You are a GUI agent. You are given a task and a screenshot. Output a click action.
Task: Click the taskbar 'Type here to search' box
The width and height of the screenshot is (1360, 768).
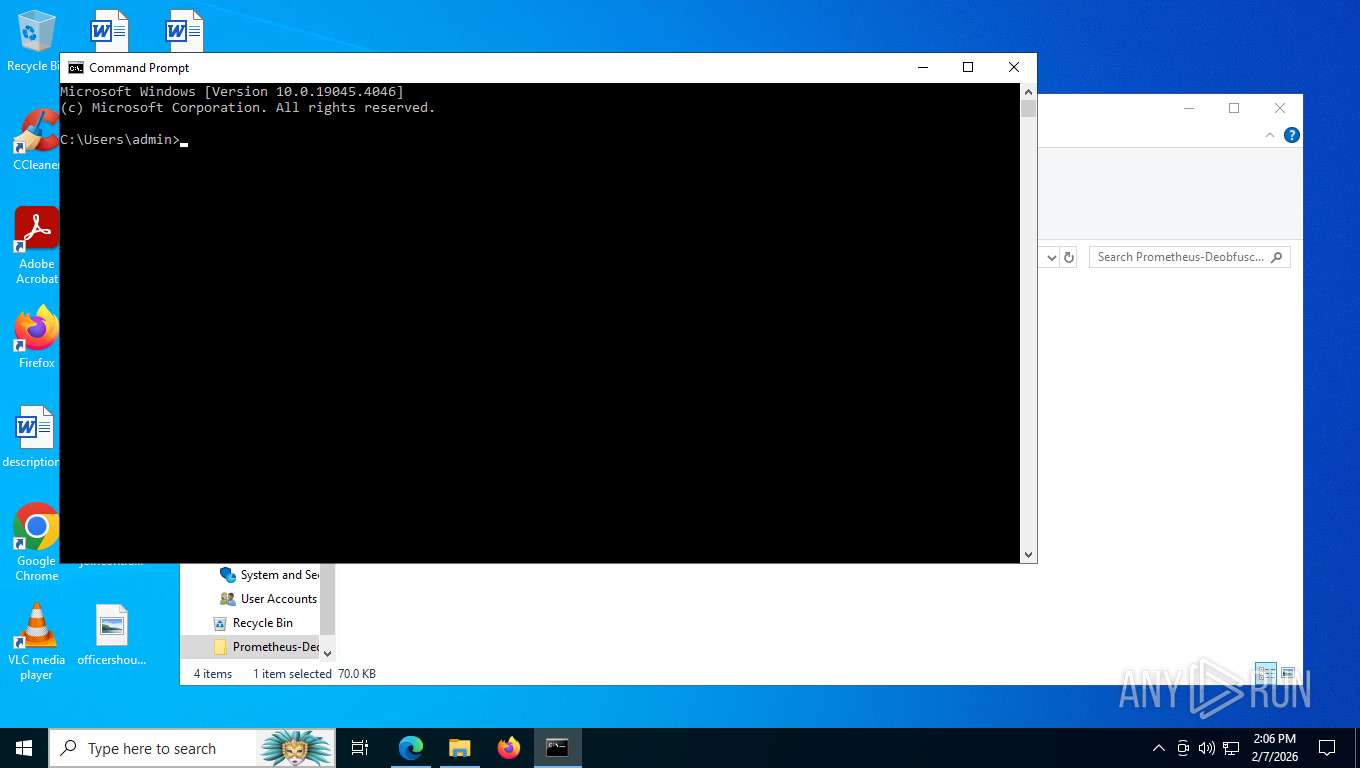[192, 748]
